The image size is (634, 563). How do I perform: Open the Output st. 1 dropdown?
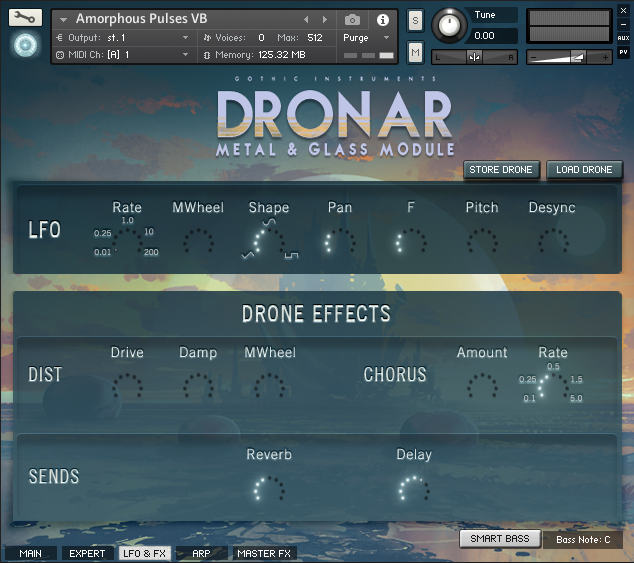pyautogui.click(x=123, y=38)
